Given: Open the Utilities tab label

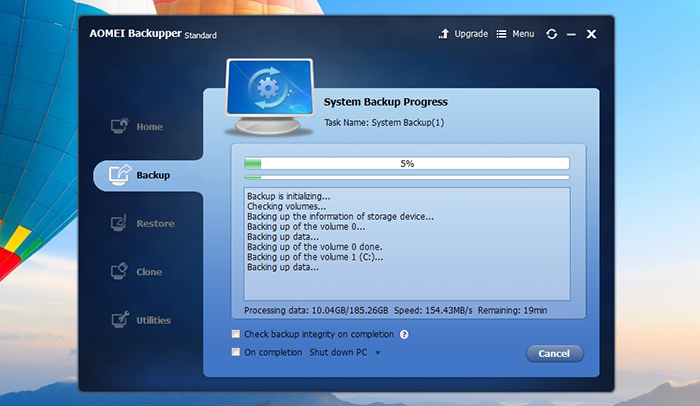Looking at the screenshot, I should click(154, 320).
